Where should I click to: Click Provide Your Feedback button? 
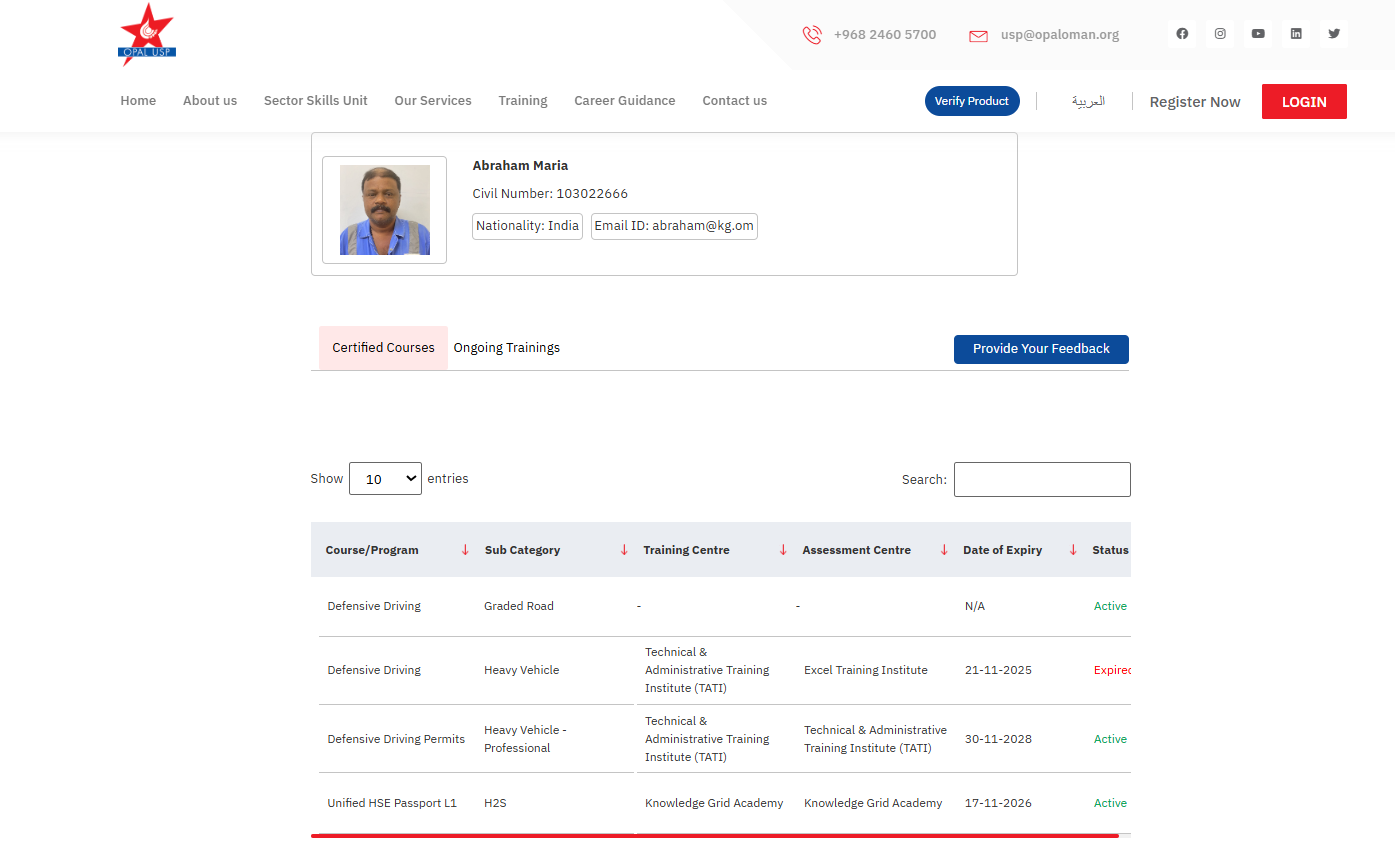click(1041, 349)
